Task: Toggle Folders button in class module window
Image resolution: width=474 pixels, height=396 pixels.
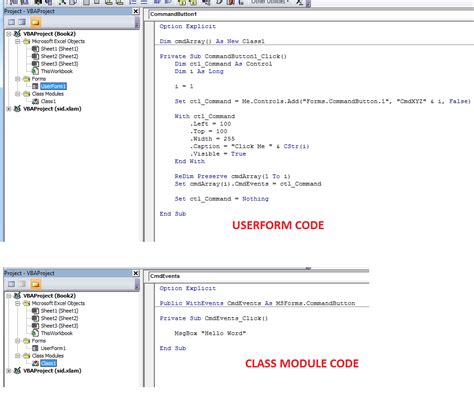Action: coord(35,284)
